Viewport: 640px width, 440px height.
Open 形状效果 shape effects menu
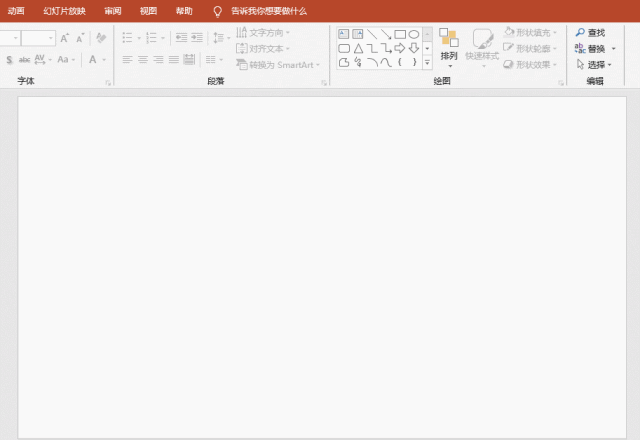[531, 64]
